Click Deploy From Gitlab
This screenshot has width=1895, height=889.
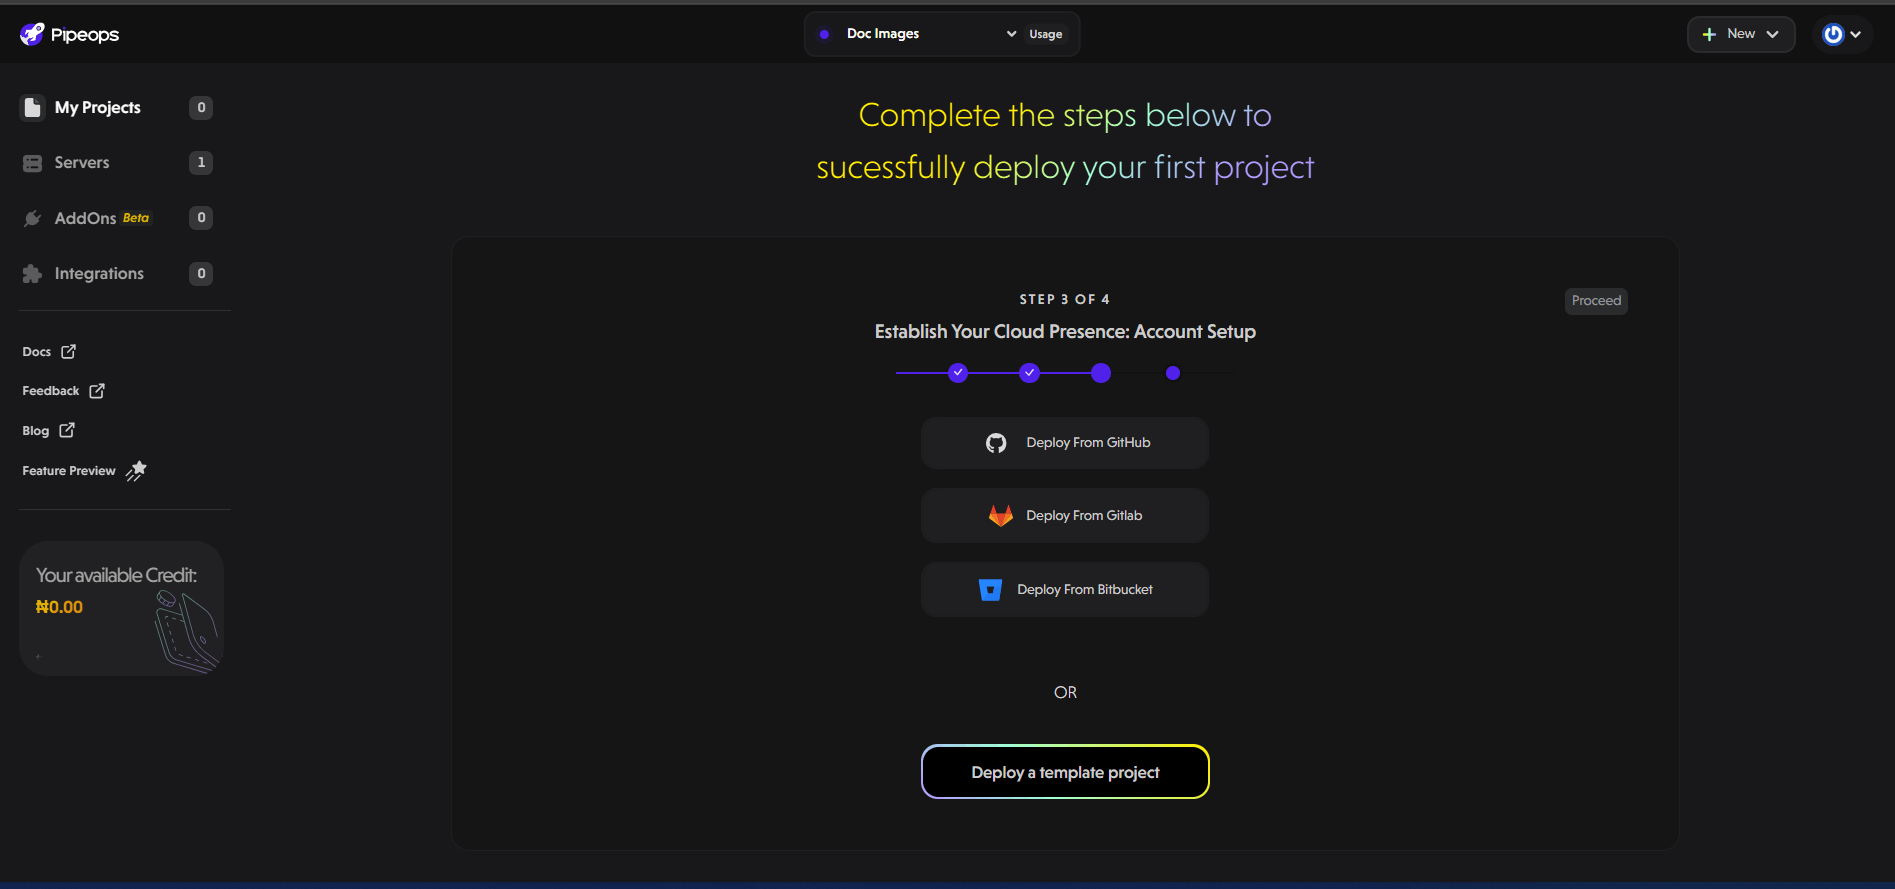[x=1065, y=516]
